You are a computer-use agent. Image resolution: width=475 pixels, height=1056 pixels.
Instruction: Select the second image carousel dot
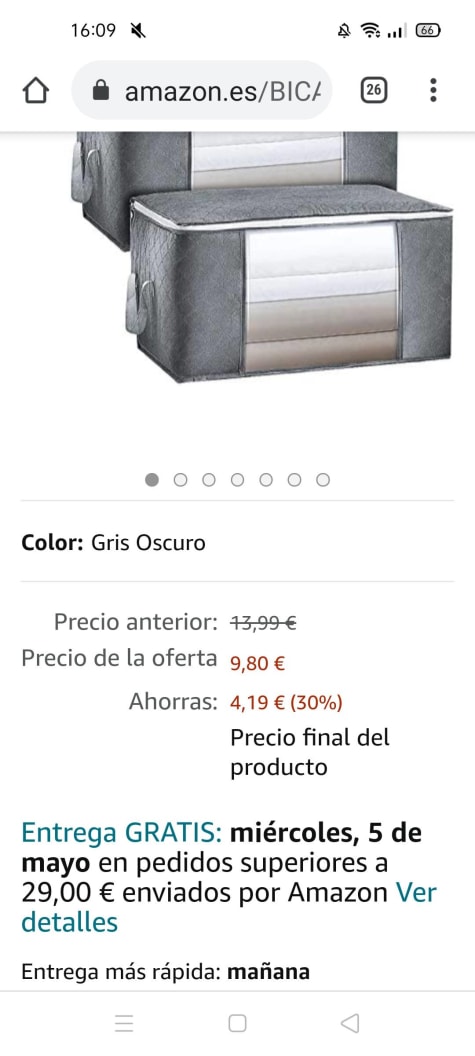[181, 480]
